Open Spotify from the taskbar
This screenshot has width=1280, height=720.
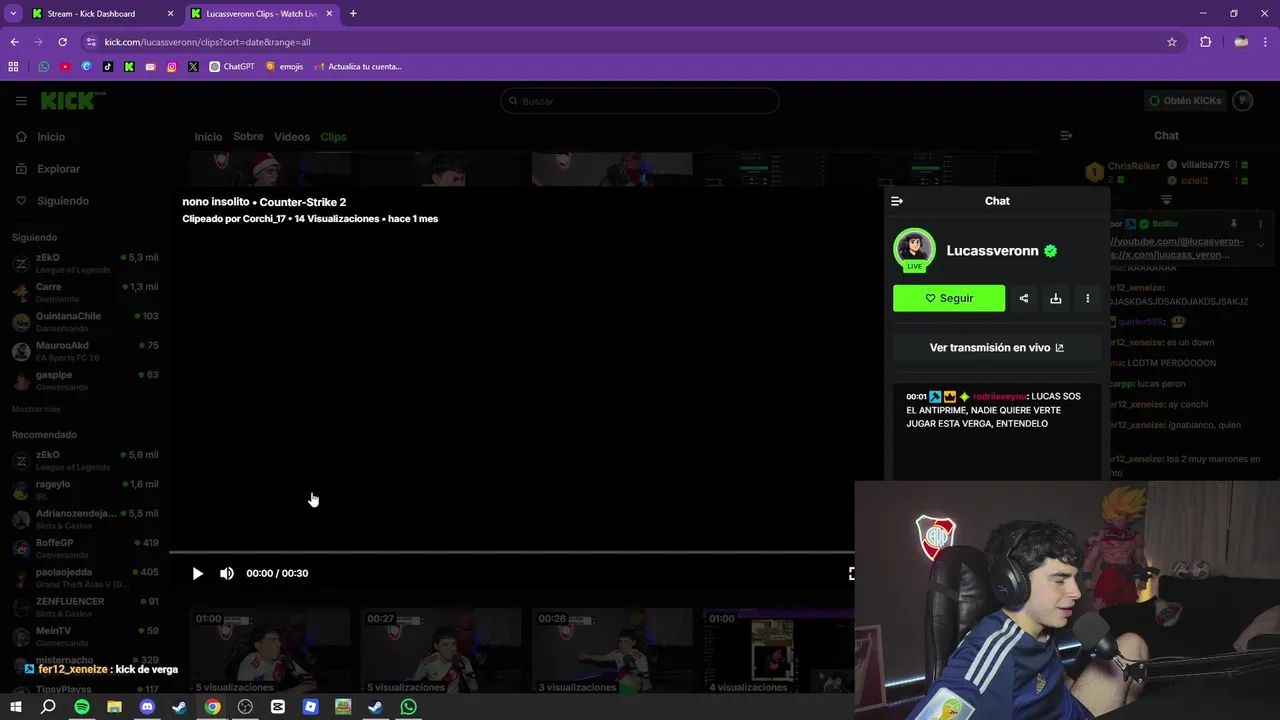tap(82, 707)
